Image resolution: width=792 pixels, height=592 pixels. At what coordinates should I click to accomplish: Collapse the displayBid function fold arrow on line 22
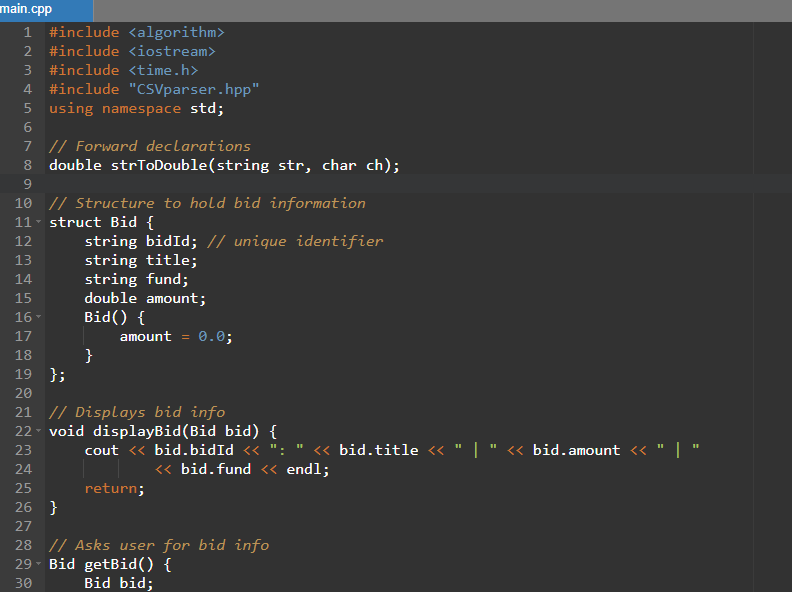click(x=38, y=431)
